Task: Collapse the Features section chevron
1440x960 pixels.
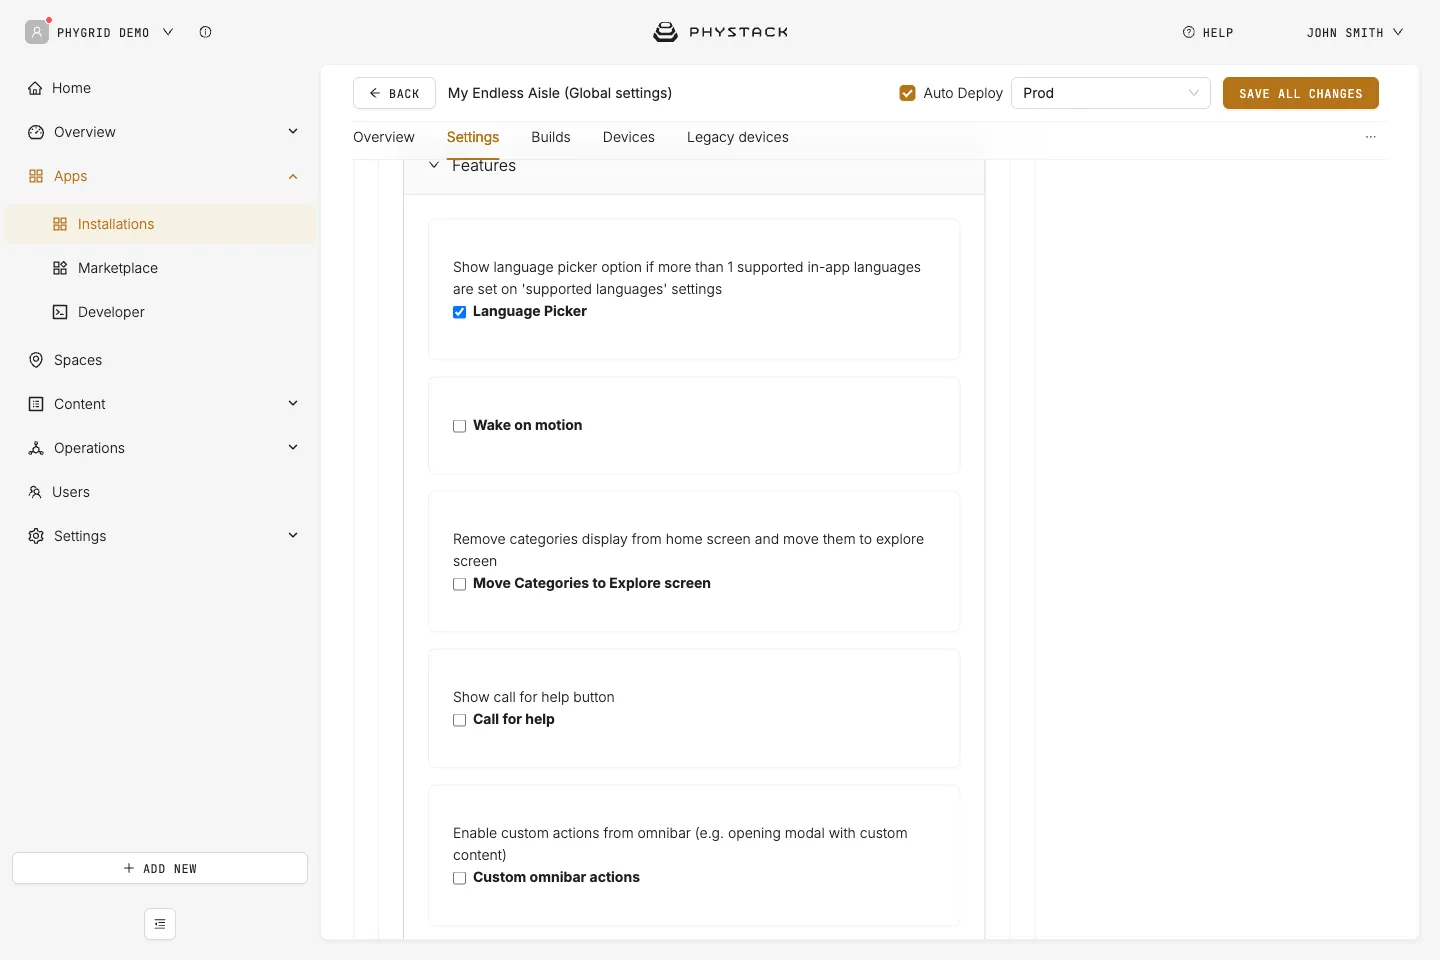Action: (434, 165)
